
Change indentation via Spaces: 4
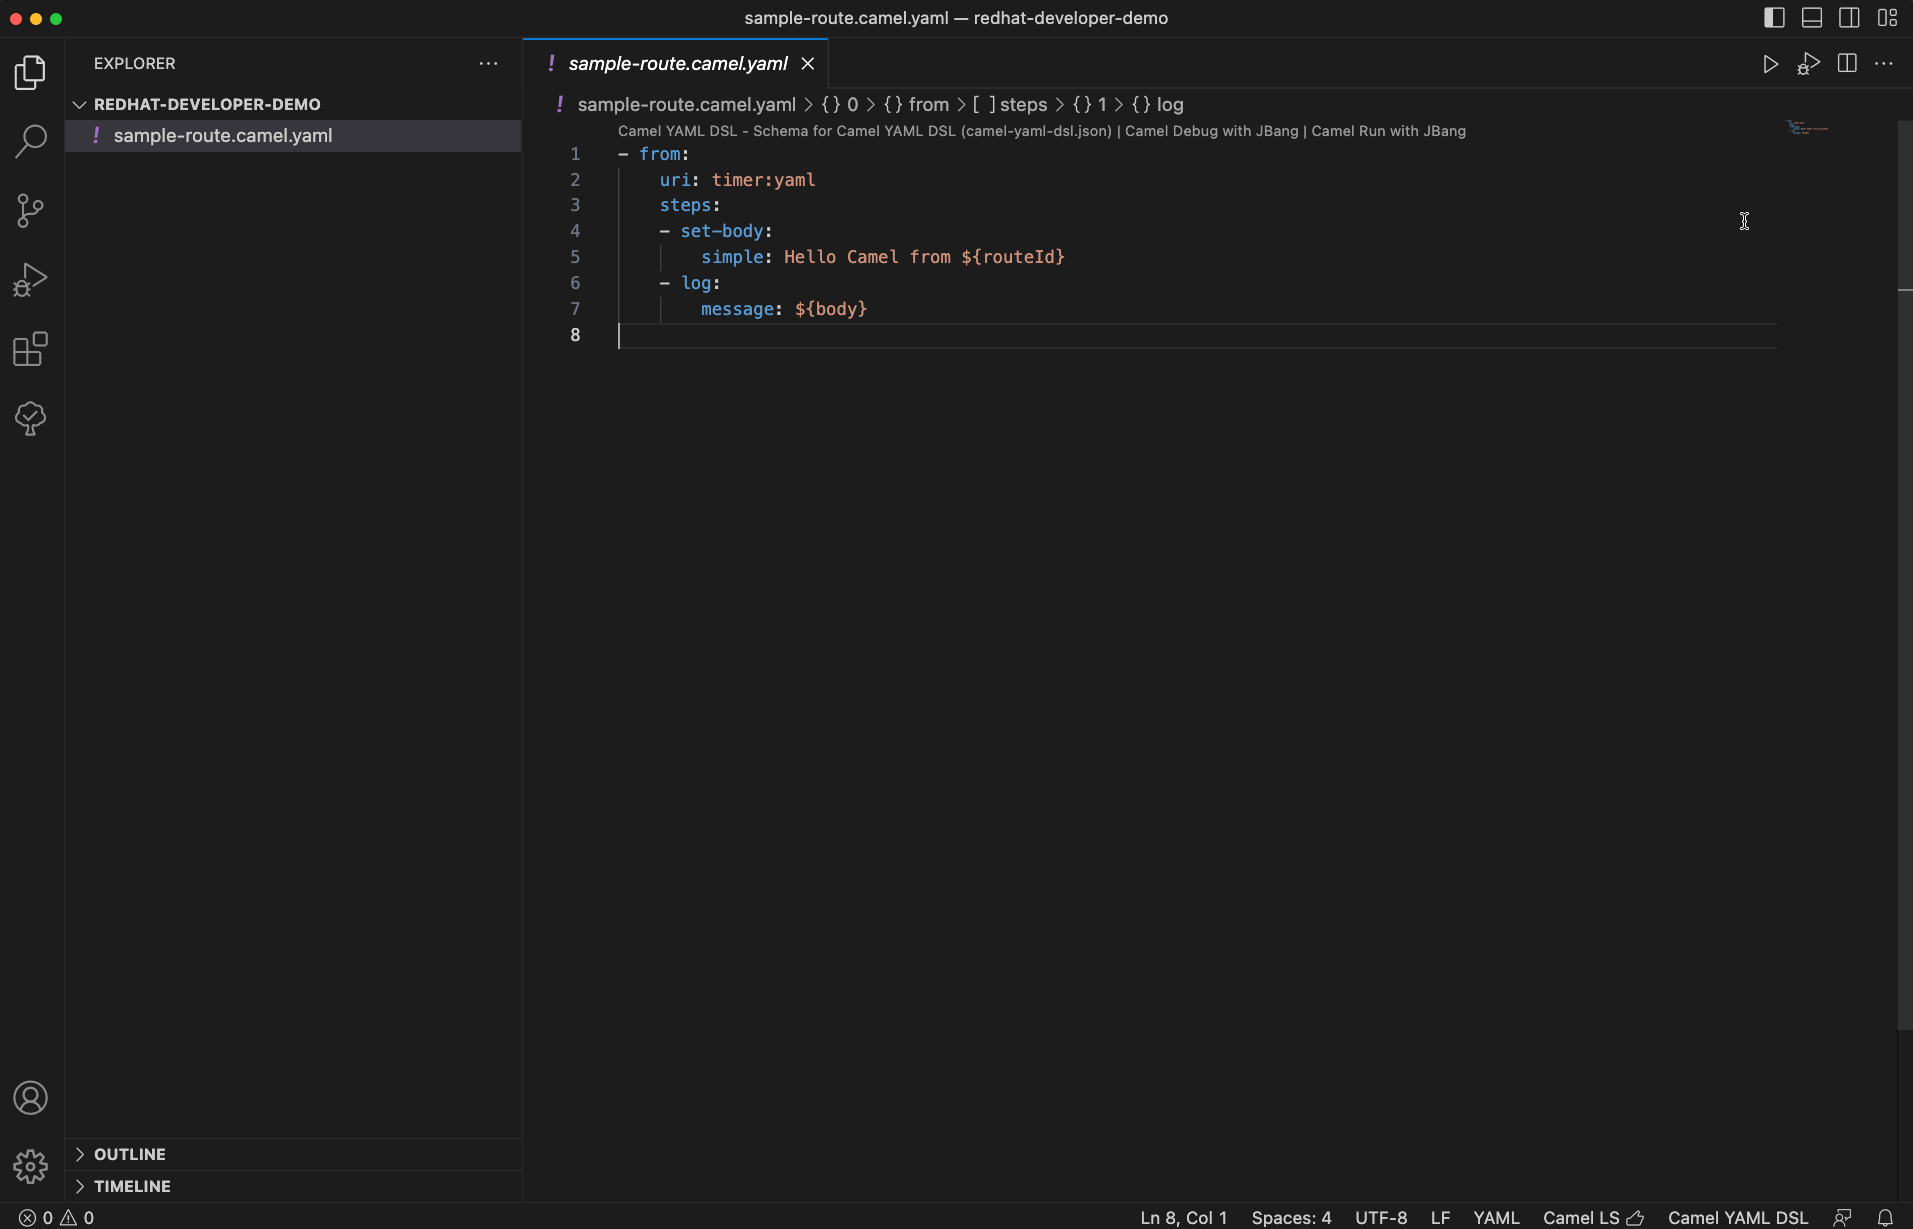(x=1291, y=1217)
